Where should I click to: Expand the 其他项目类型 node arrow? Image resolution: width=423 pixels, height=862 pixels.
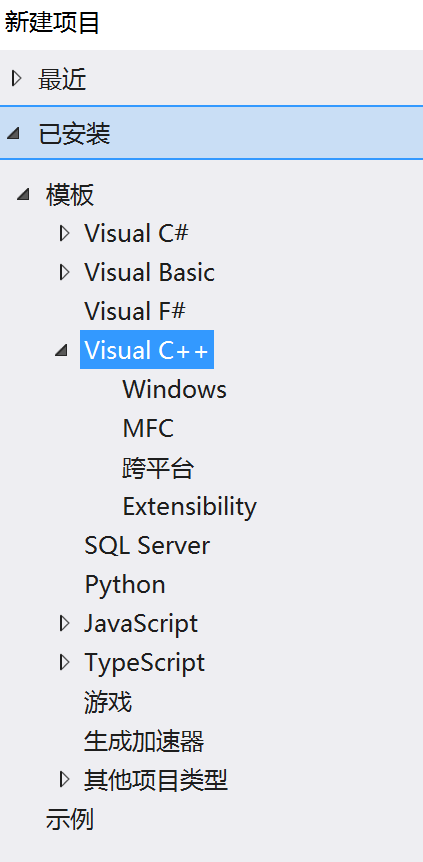(x=65, y=779)
